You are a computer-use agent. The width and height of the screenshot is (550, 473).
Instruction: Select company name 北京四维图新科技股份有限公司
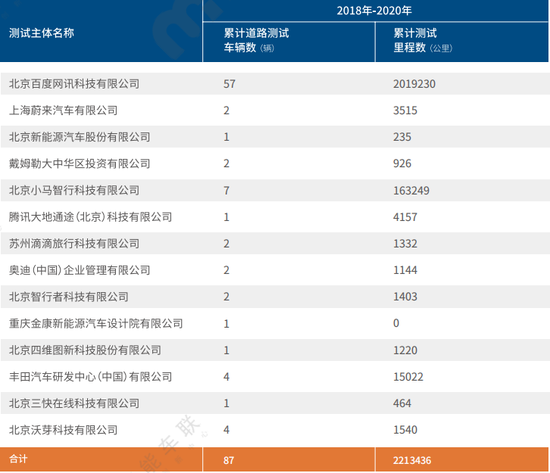coord(85,350)
